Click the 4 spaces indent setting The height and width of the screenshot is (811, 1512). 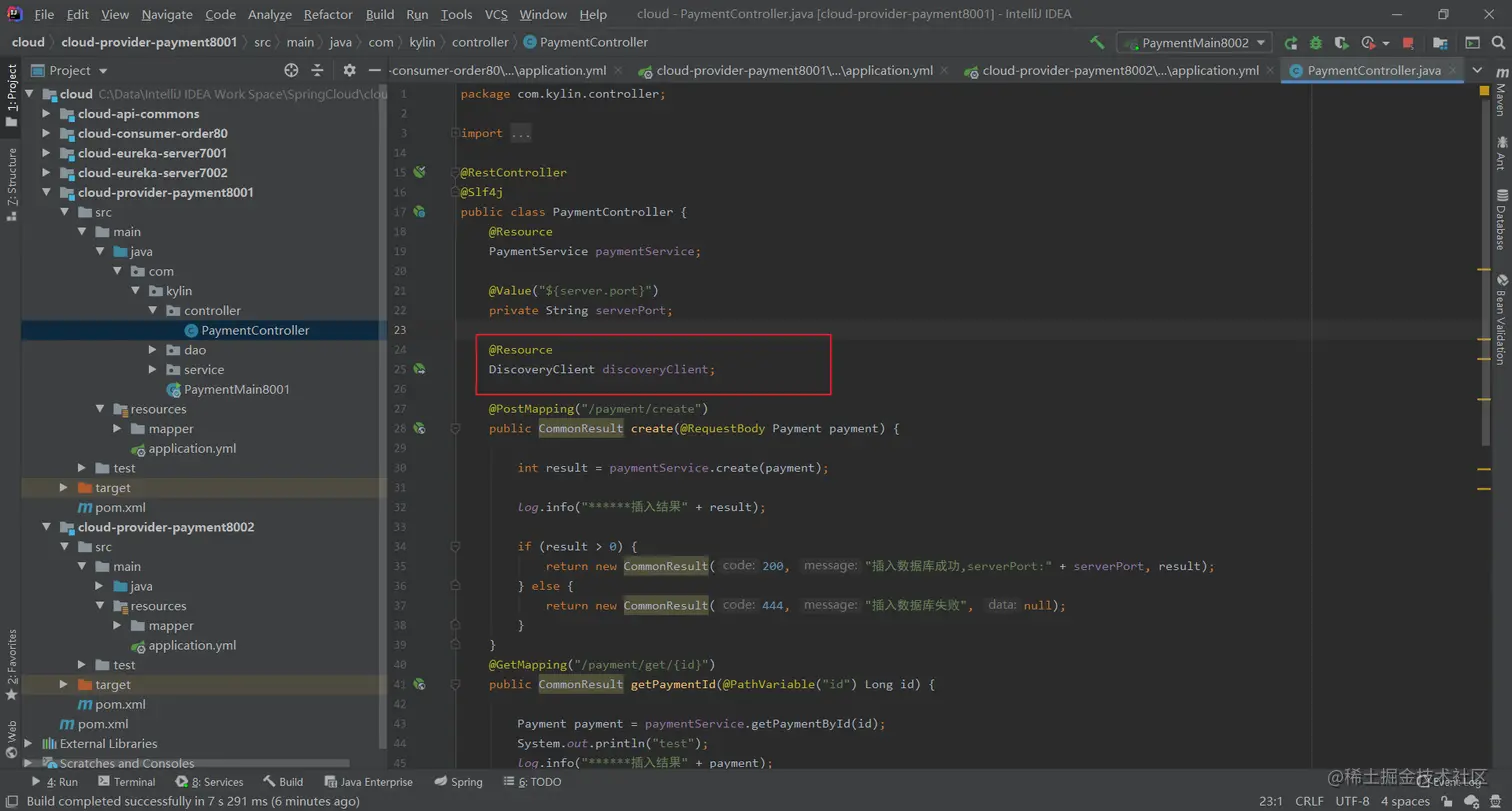pos(1405,801)
